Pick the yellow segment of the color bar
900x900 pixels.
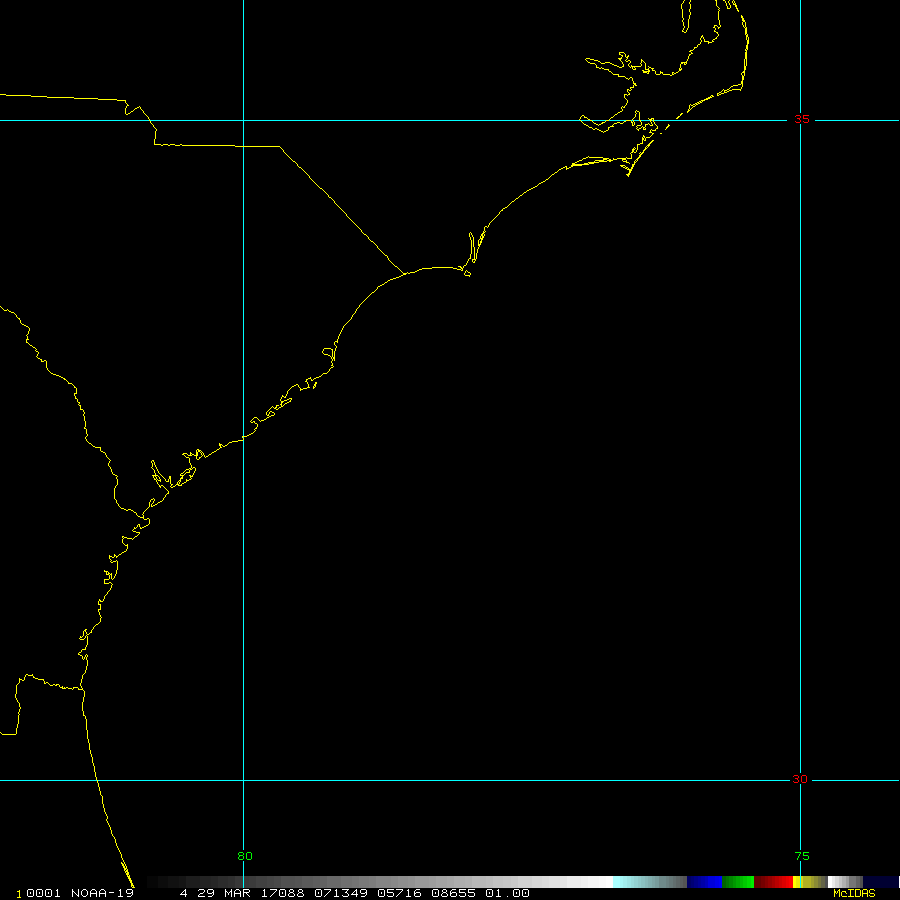(798, 882)
